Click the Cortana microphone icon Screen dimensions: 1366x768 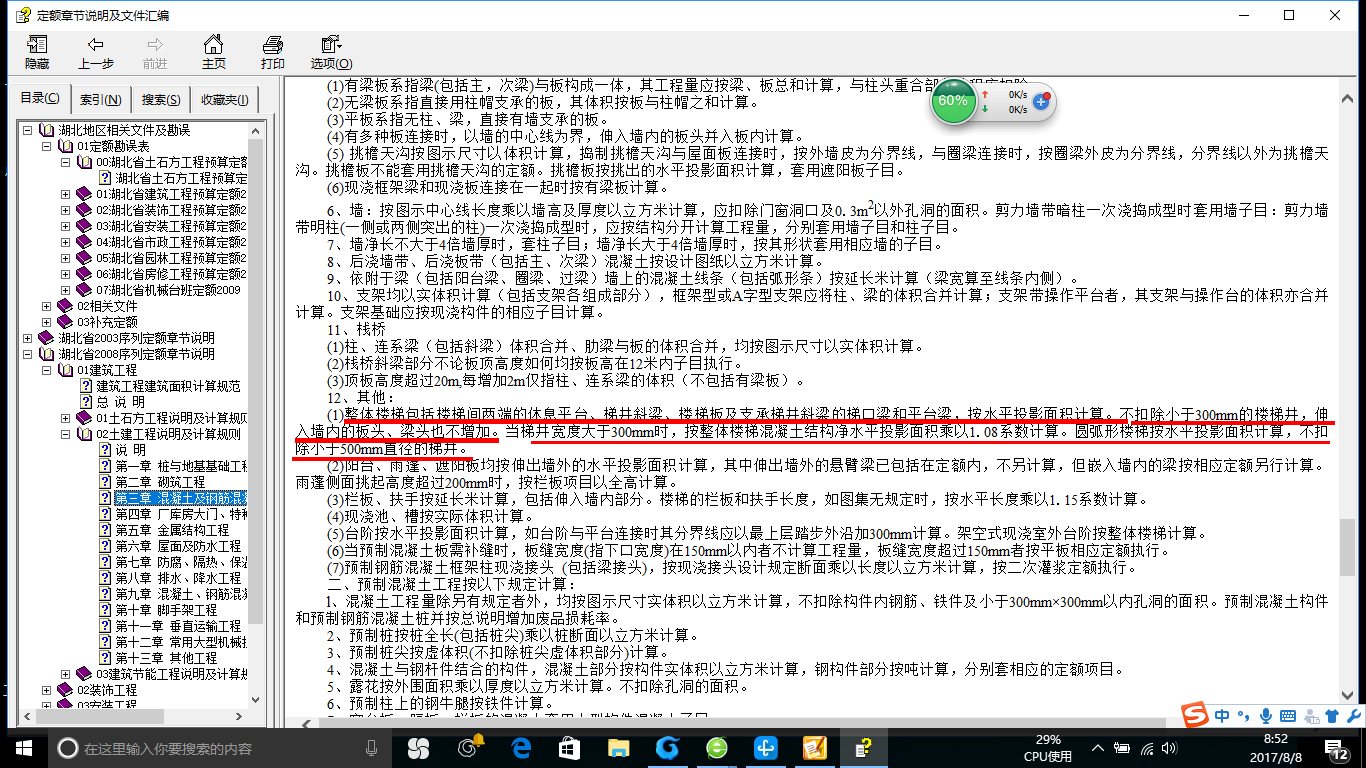point(372,748)
